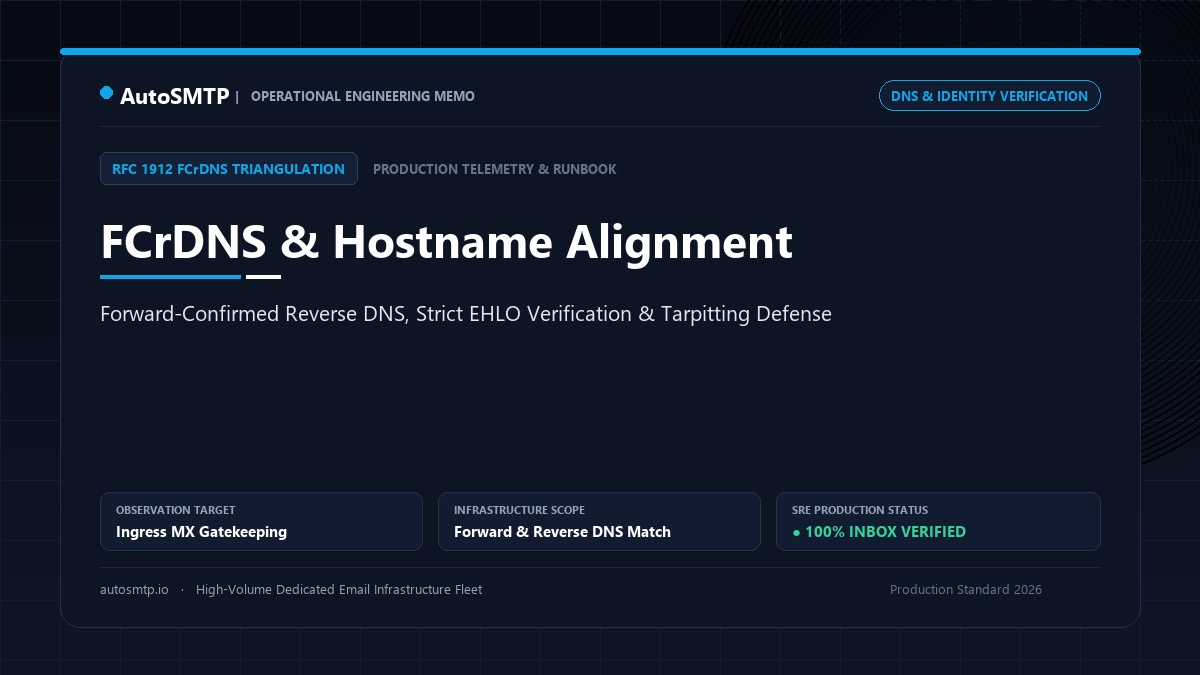Select the 'RFC 1912 FCrDNS Triangulation' tag
The width and height of the screenshot is (1200, 675).
[x=229, y=169]
